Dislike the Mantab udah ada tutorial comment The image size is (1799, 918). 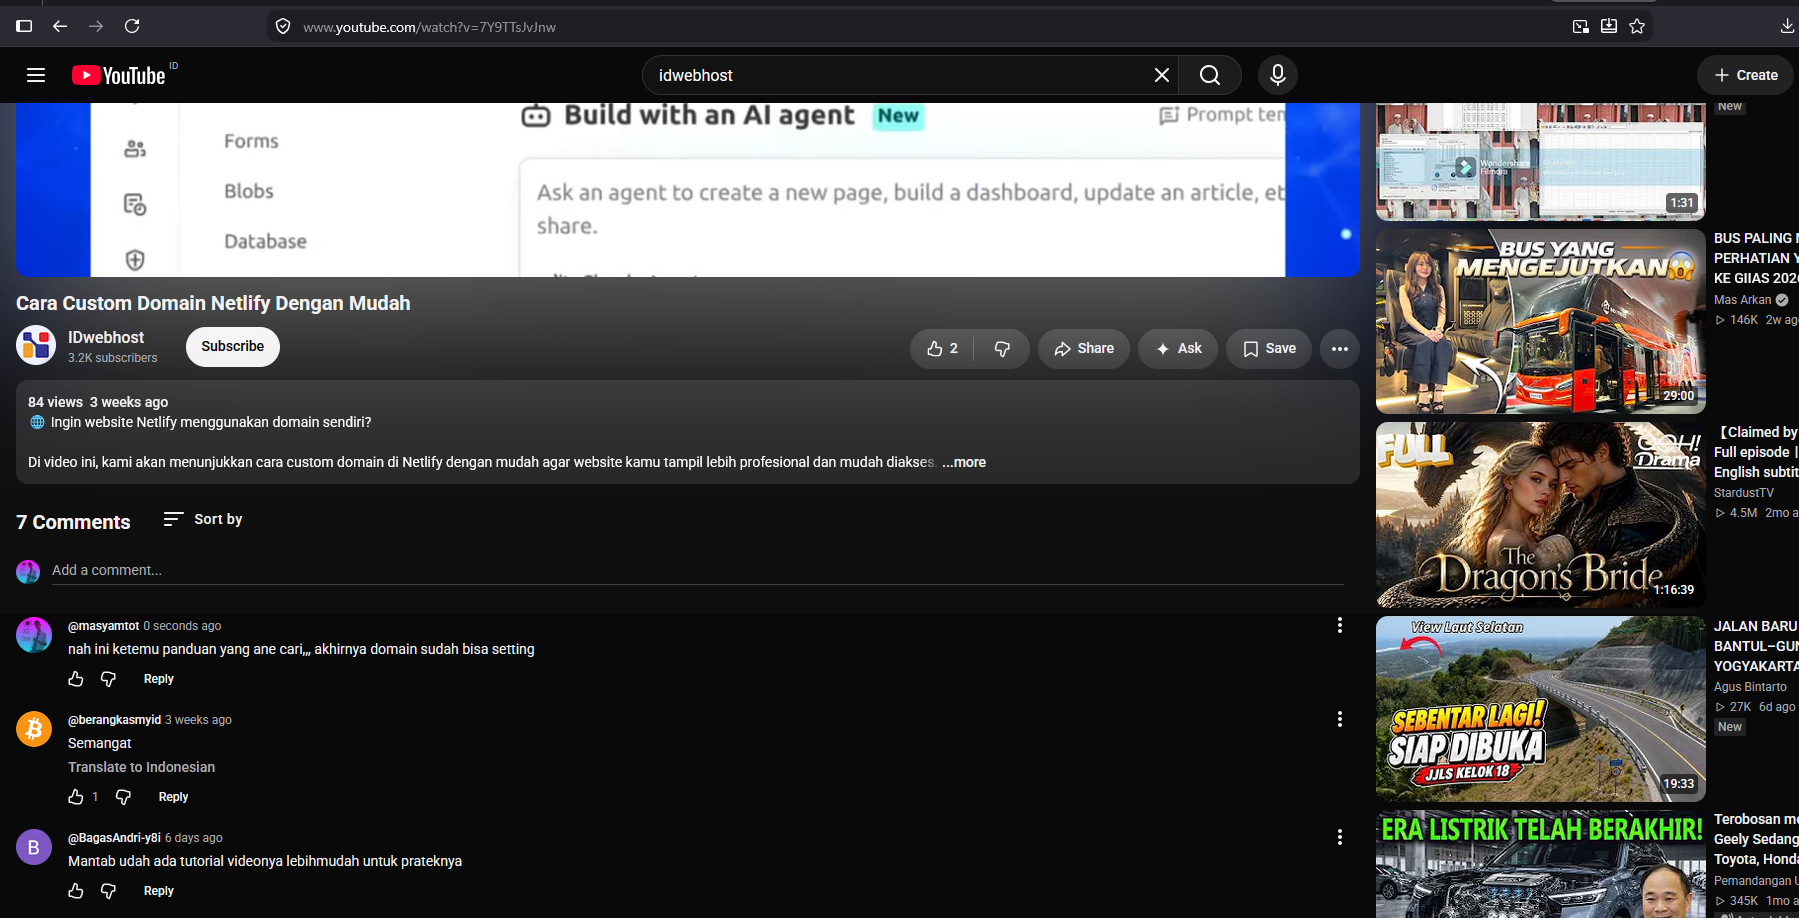[108, 891]
